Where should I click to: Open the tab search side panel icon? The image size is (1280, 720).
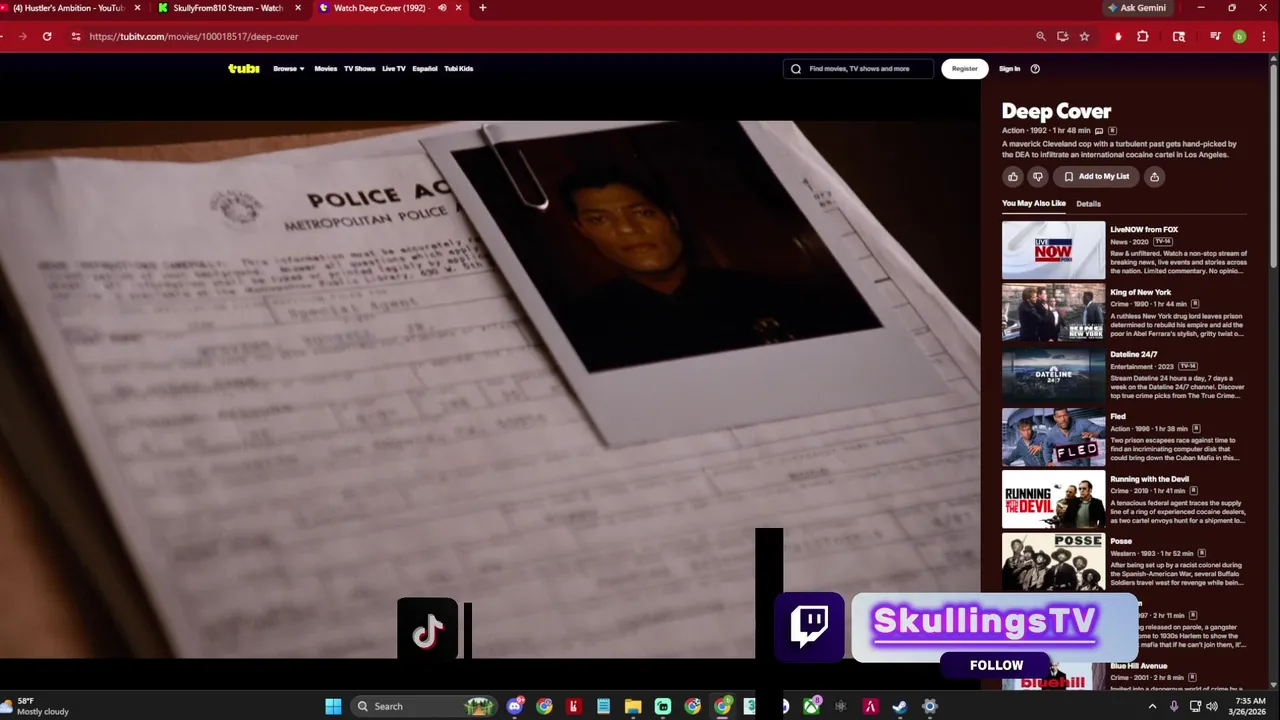pos(1179,36)
